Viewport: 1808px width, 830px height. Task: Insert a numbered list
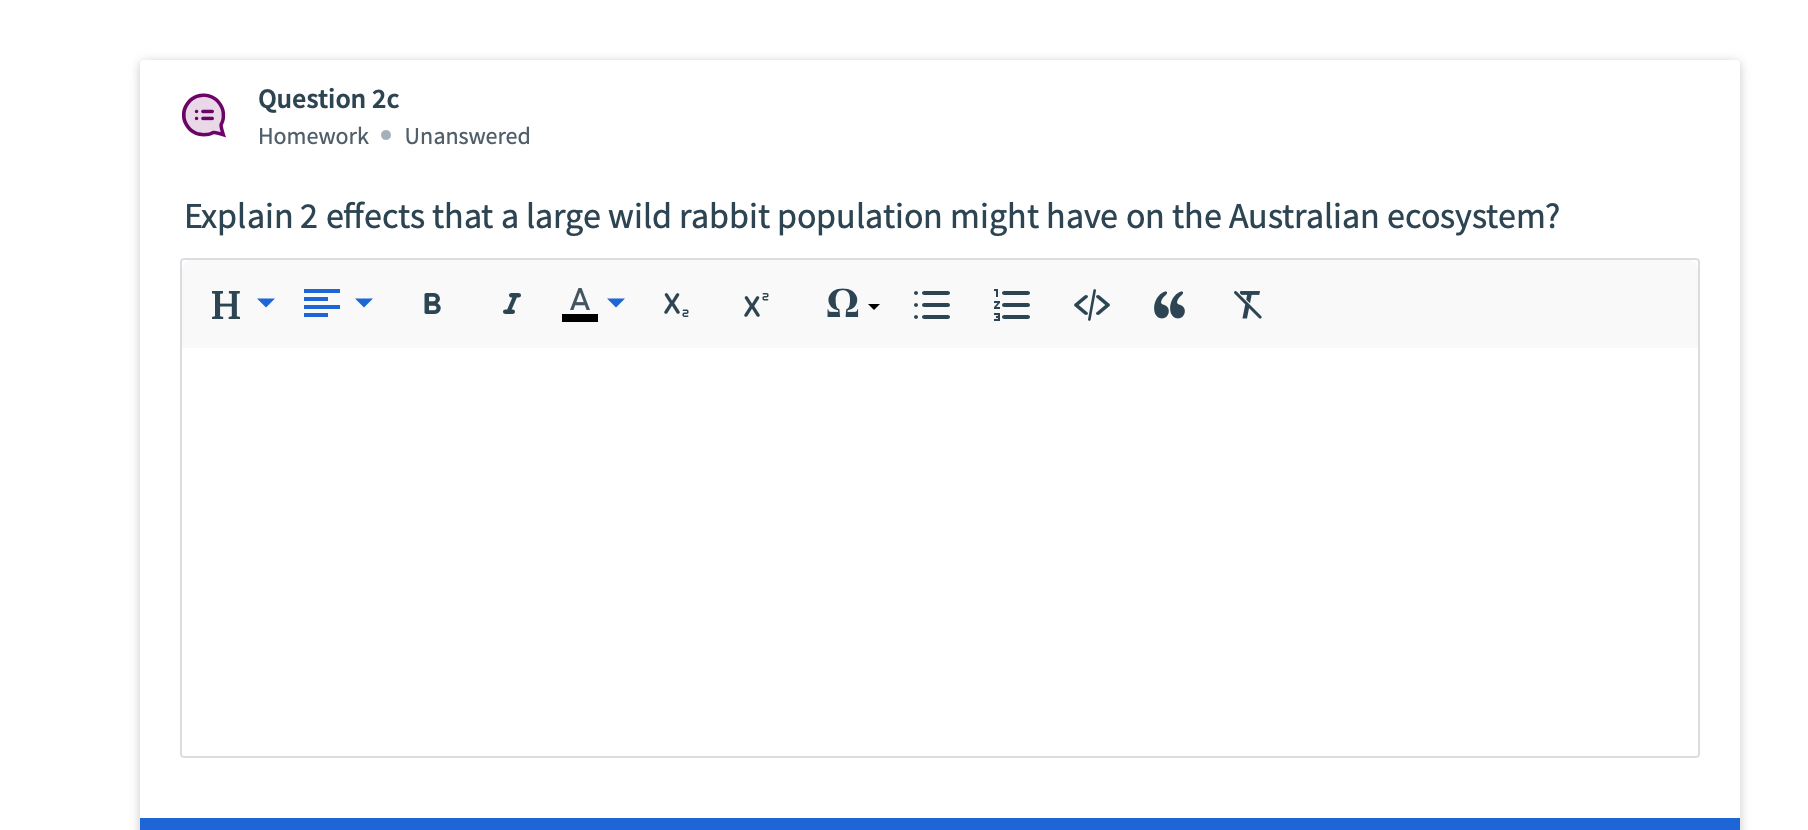coord(1012,304)
